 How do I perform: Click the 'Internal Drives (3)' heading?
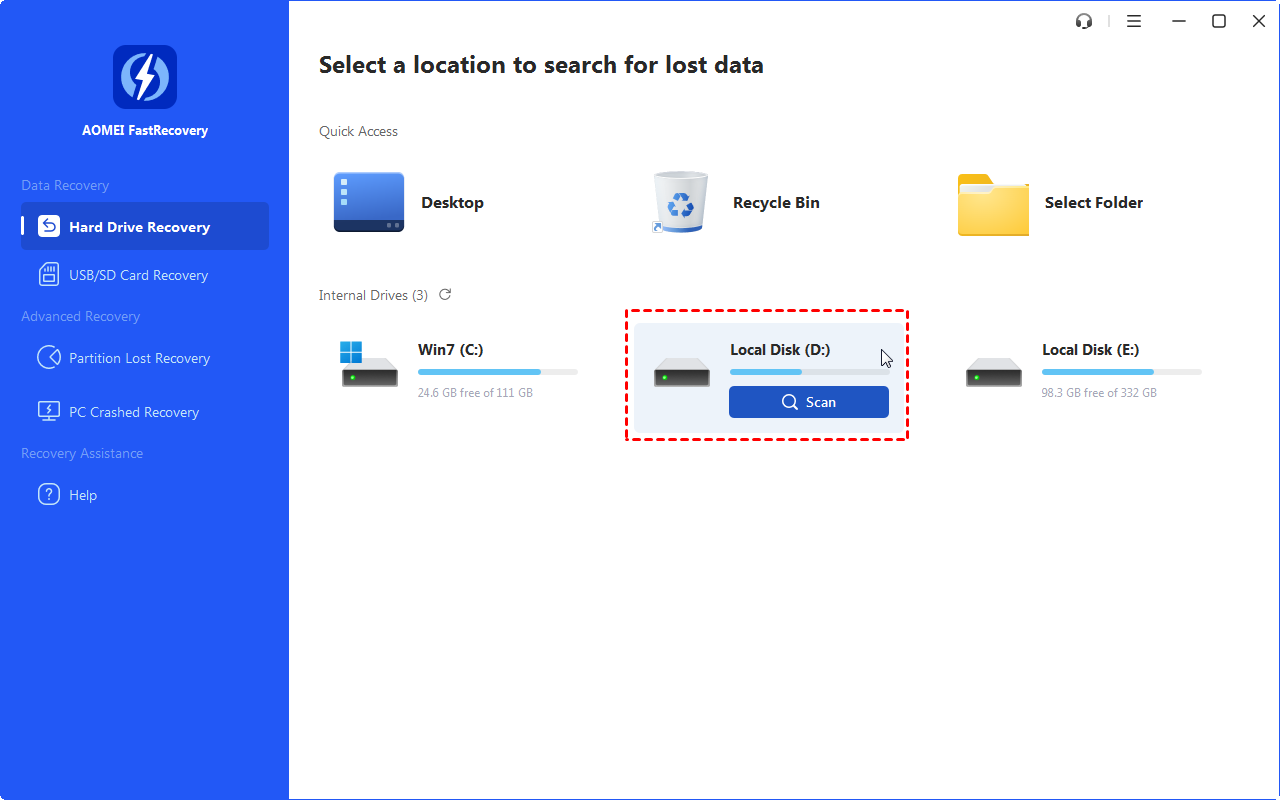(373, 295)
